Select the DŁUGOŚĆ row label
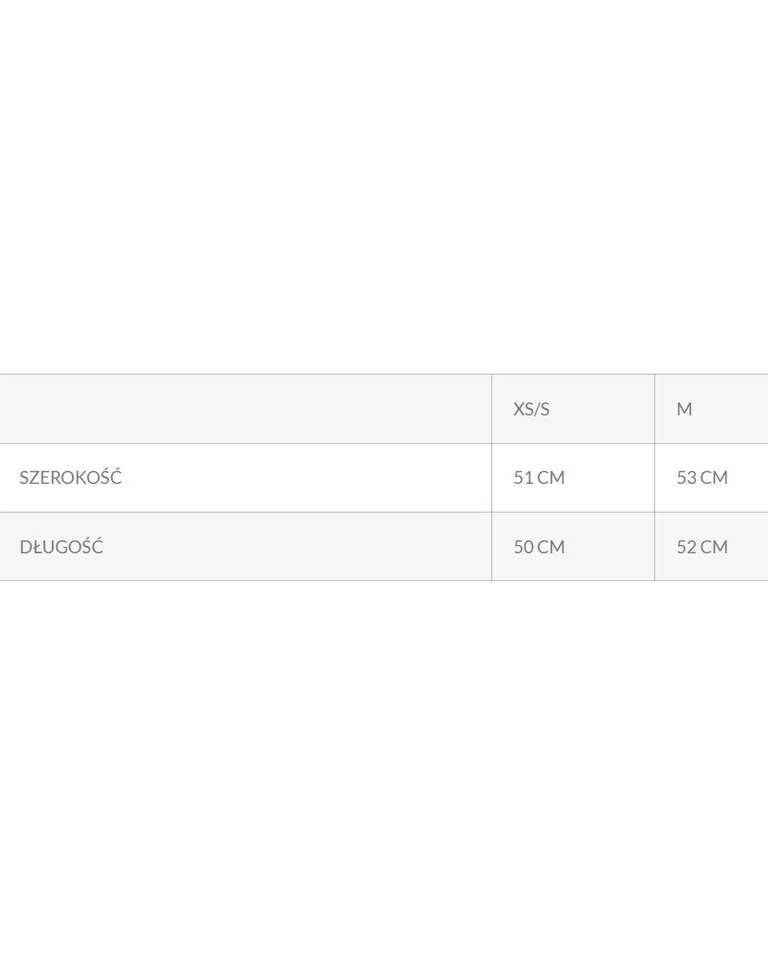Screen dimensions: 768x953 tap(61, 547)
